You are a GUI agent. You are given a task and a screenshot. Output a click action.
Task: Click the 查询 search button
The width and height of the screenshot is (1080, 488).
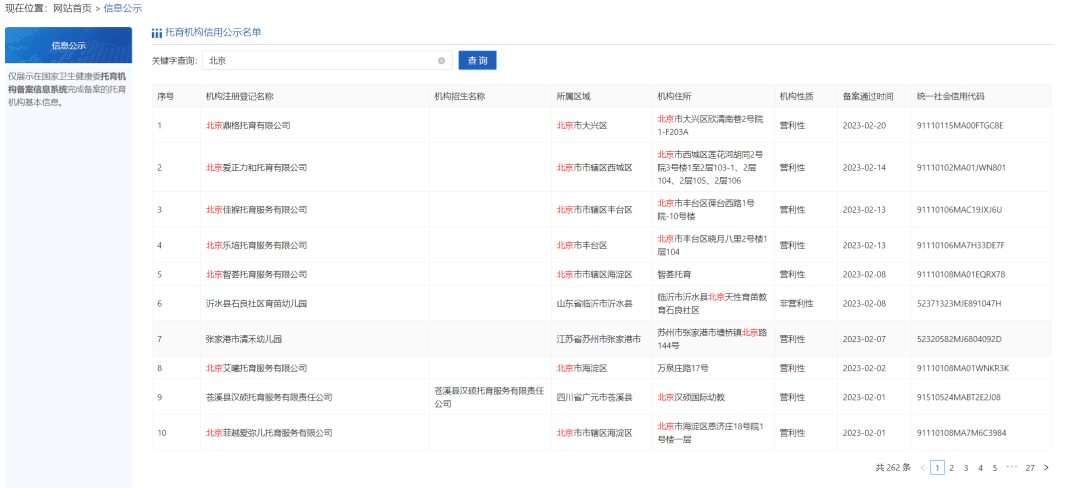[x=477, y=61]
